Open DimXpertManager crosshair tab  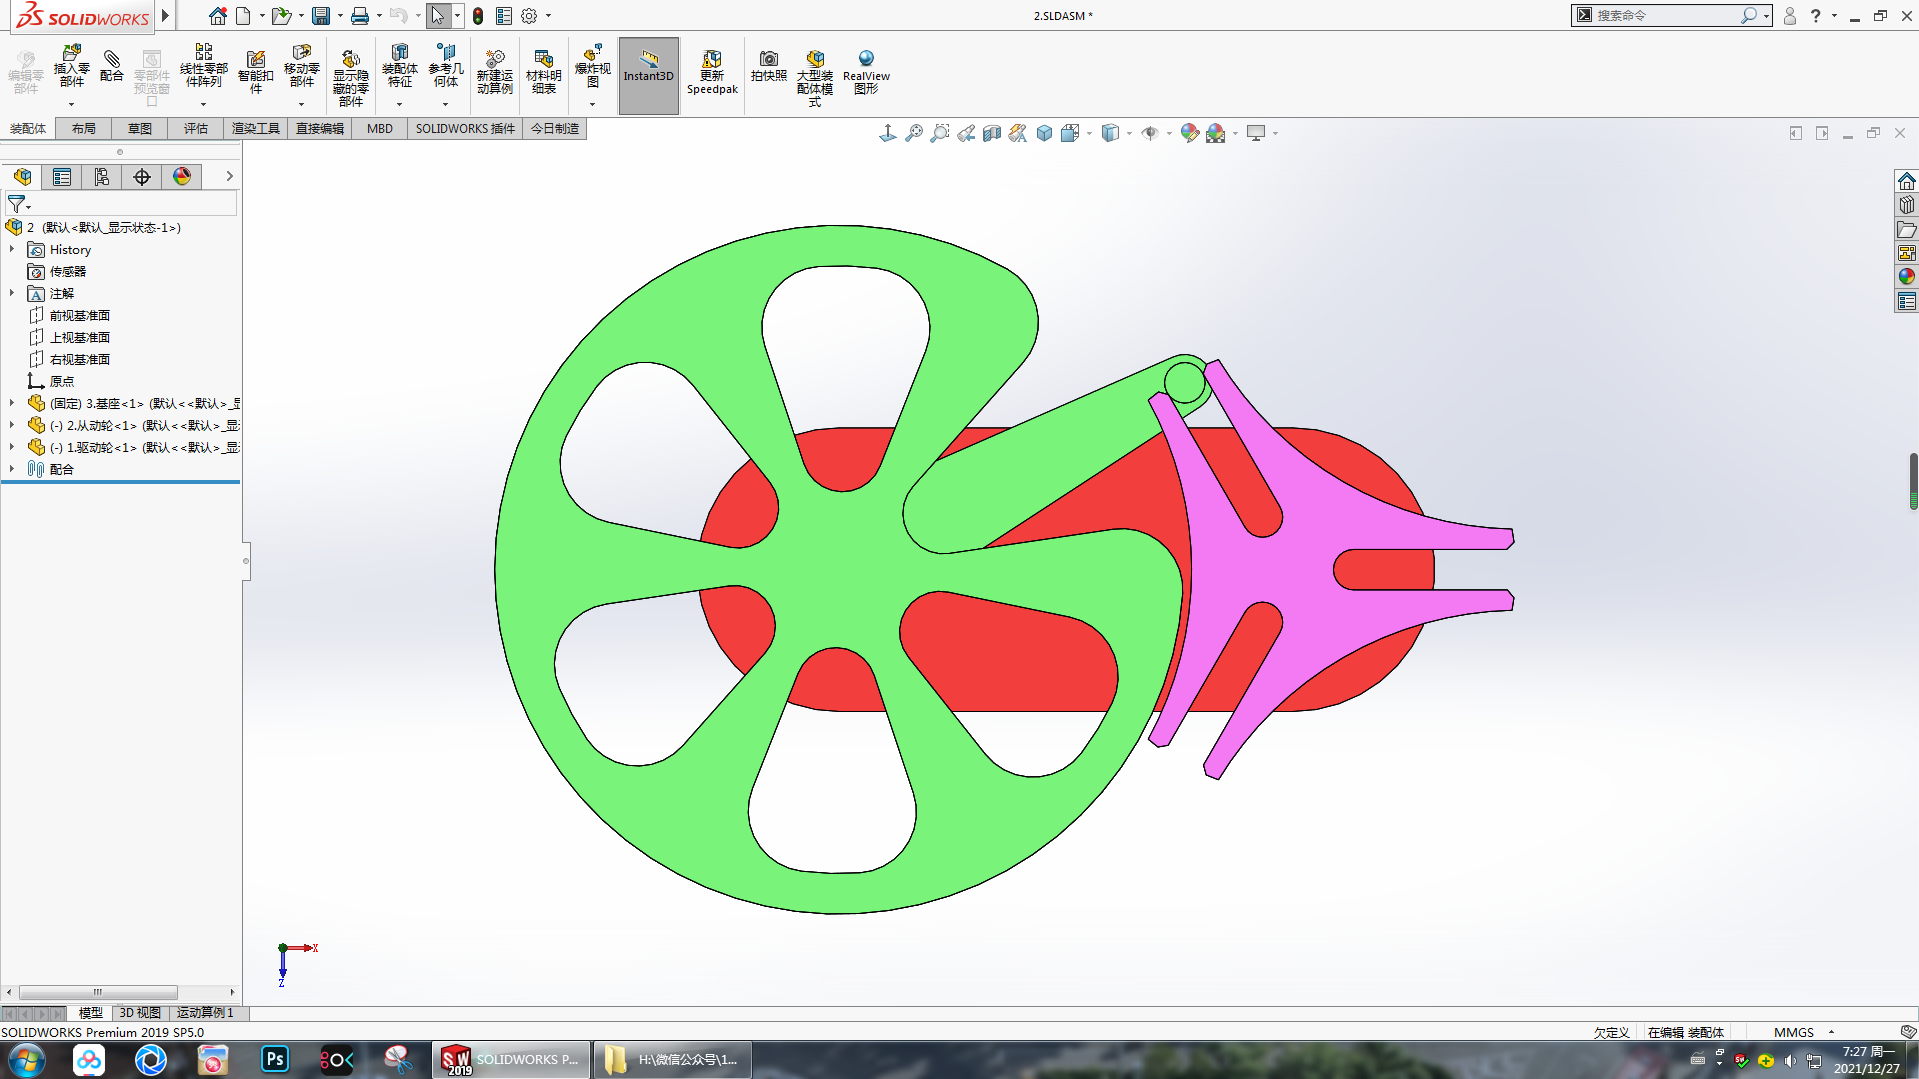point(142,177)
